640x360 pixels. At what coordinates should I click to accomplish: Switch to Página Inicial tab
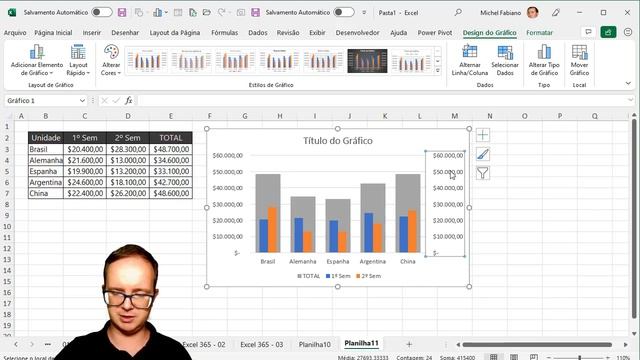(x=53, y=33)
